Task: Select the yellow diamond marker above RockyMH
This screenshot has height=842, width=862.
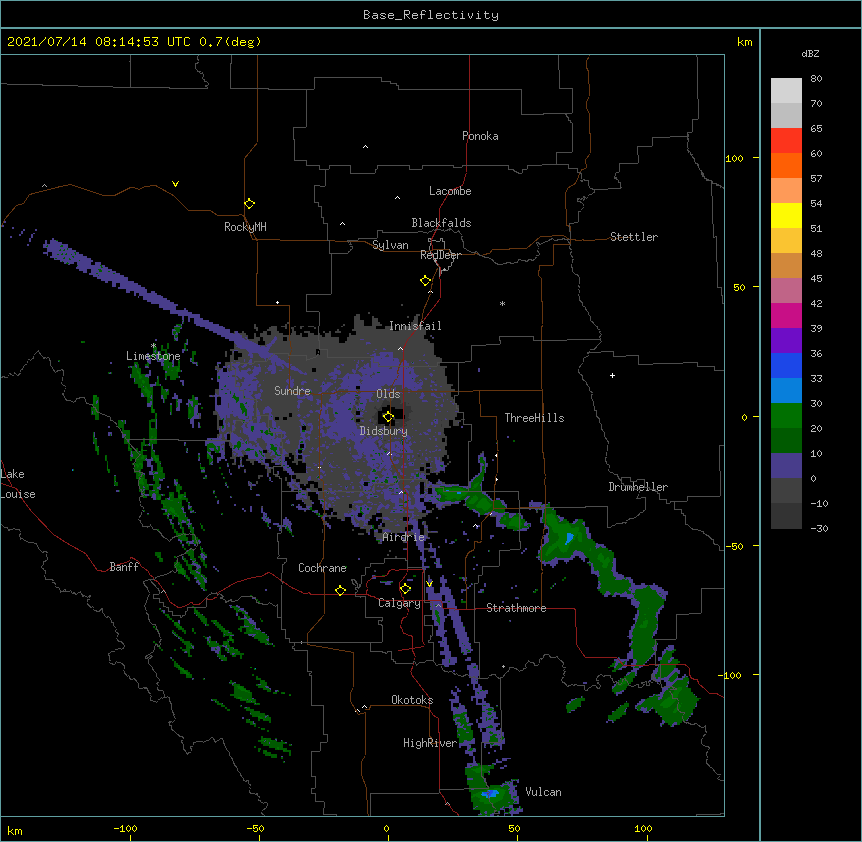Action: point(249,203)
